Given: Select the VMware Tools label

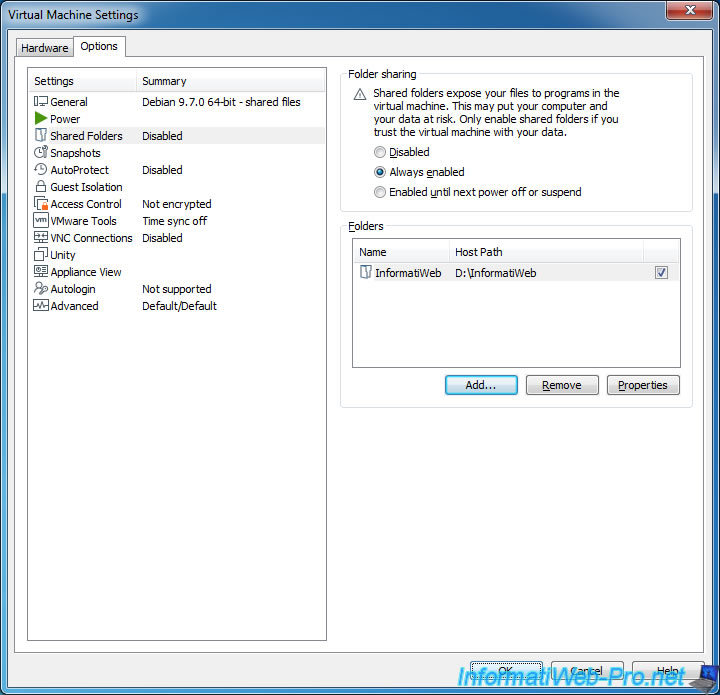Looking at the screenshot, I should (83, 221).
